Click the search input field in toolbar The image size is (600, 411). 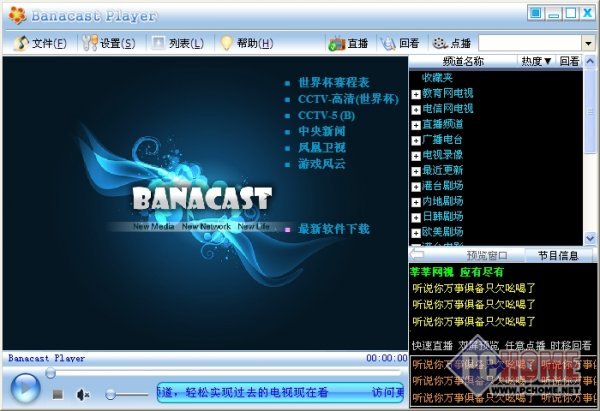(530, 43)
